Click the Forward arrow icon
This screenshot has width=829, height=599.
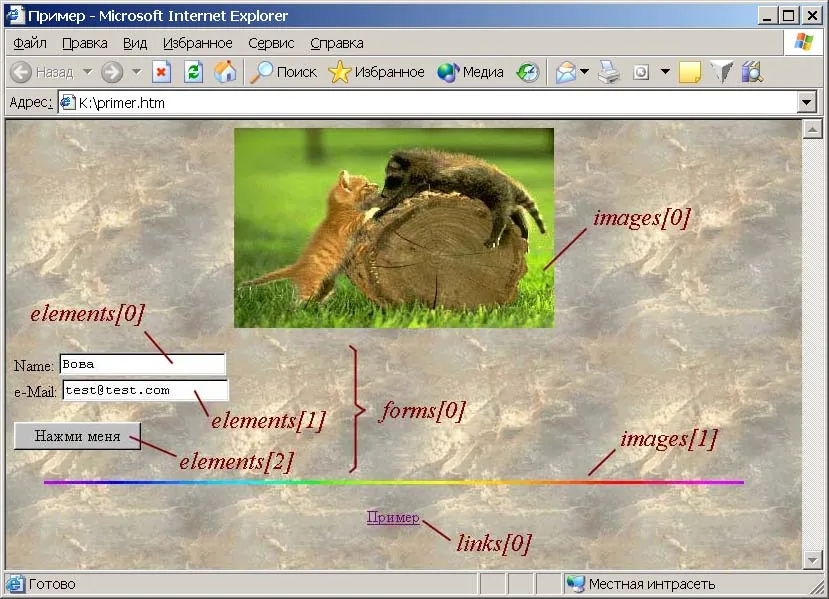coord(112,72)
